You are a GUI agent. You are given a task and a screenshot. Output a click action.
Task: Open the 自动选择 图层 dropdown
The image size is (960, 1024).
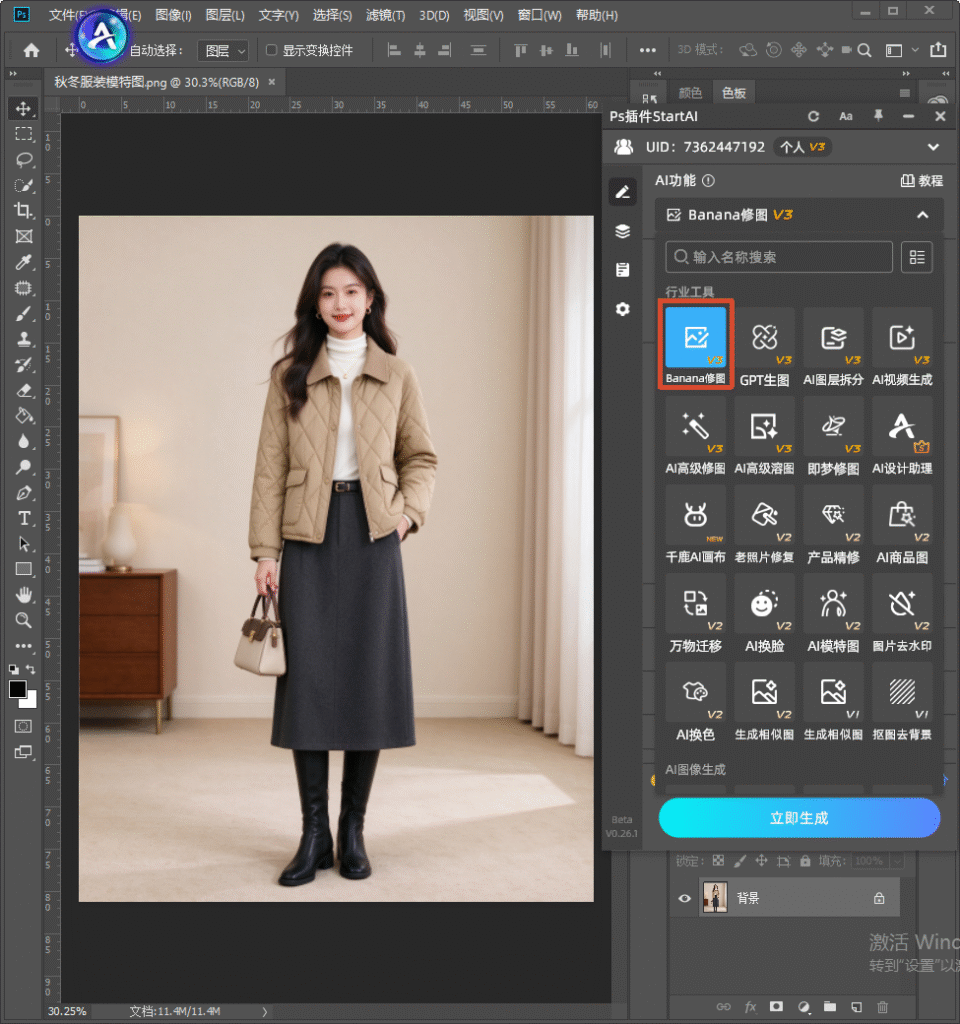[x=223, y=50]
